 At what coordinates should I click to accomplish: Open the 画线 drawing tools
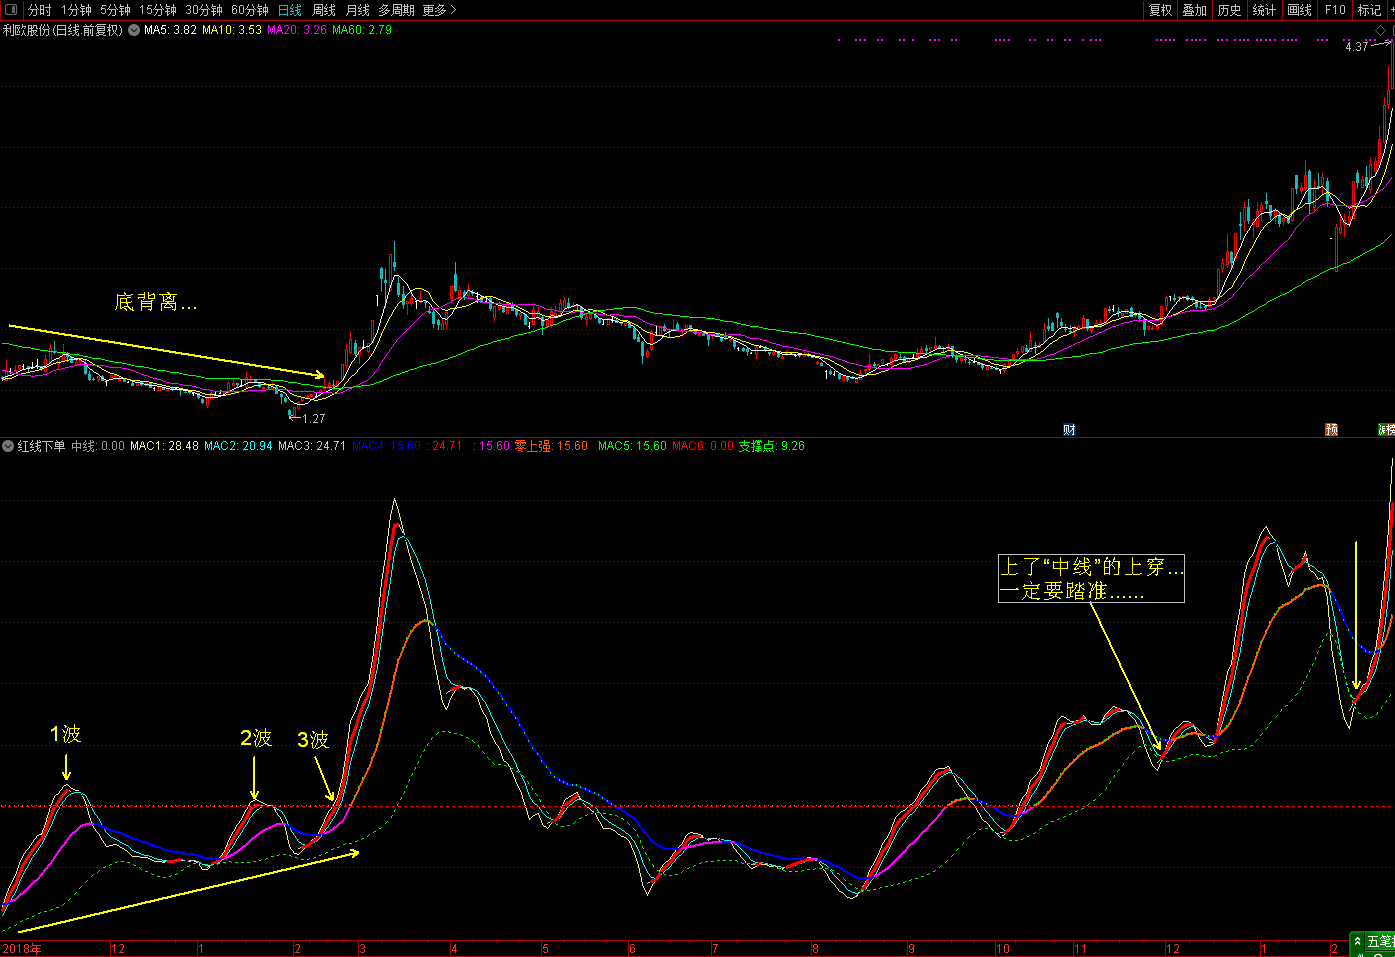click(1299, 10)
